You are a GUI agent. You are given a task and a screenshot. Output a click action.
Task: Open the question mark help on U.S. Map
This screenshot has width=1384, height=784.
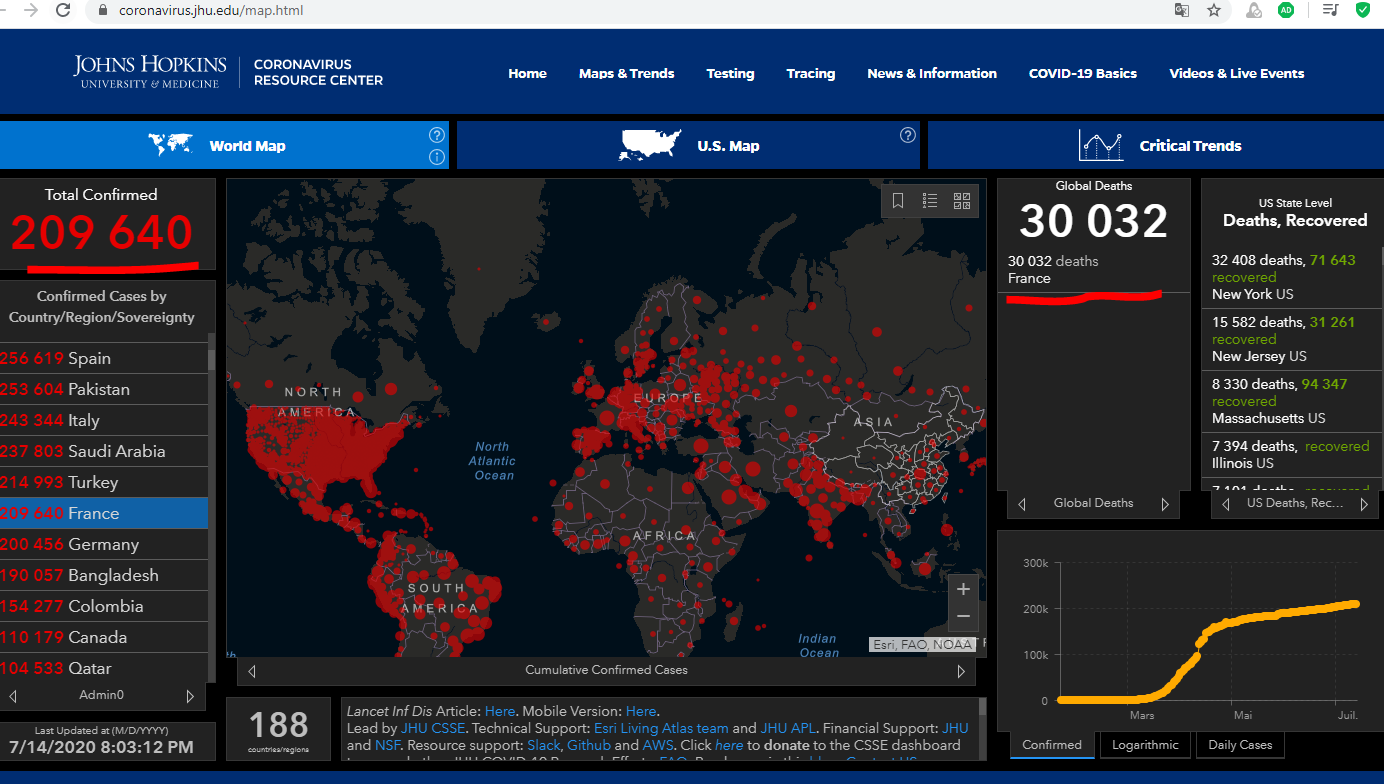tap(908, 135)
